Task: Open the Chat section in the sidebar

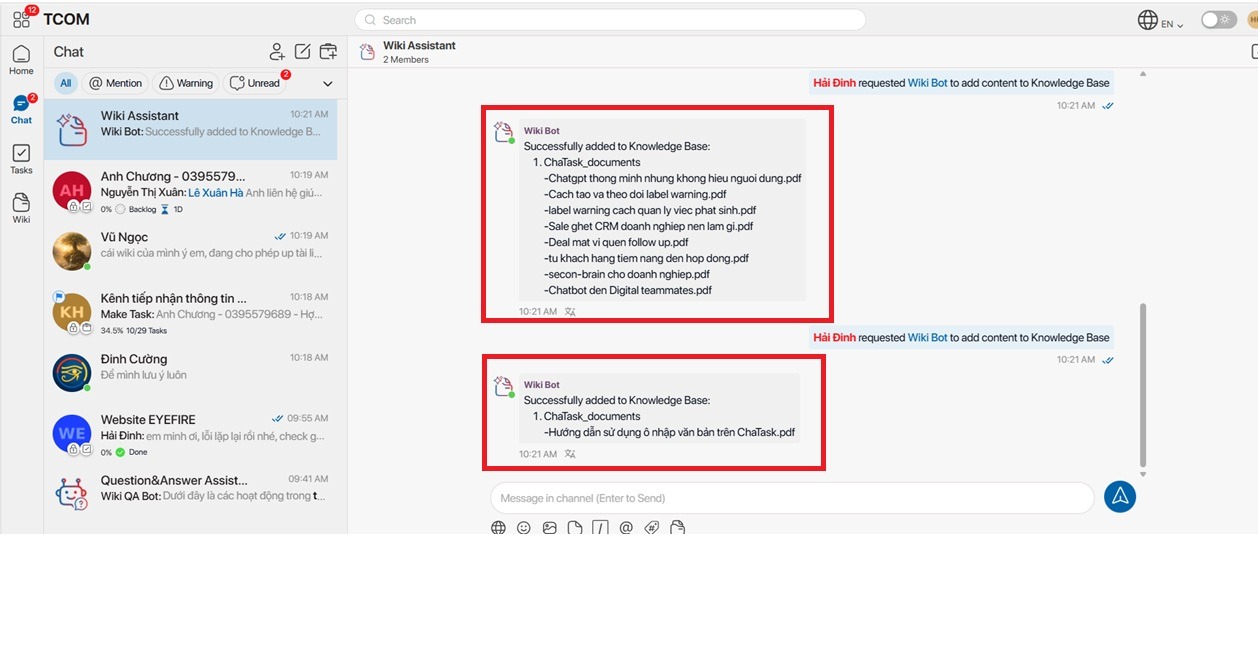Action: tap(21, 109)
